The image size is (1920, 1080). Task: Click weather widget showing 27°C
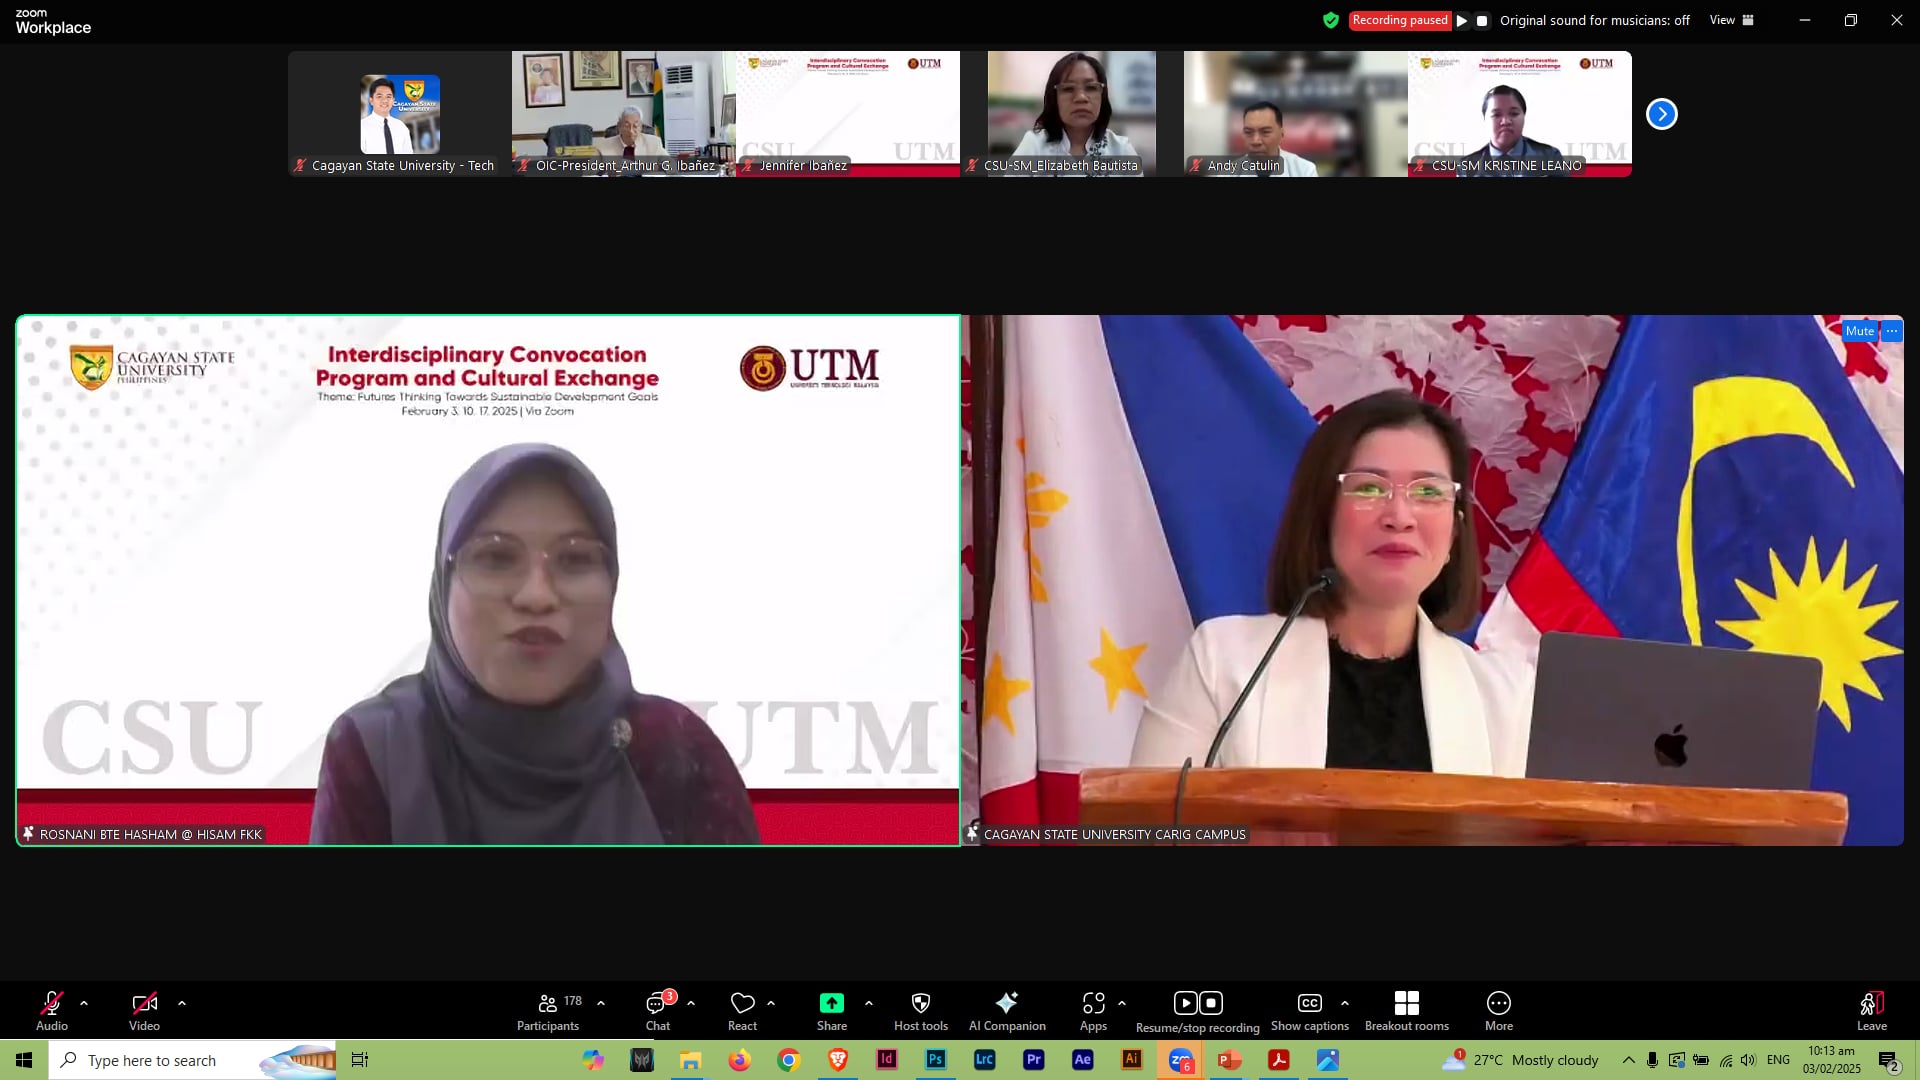[1521, 1060]
